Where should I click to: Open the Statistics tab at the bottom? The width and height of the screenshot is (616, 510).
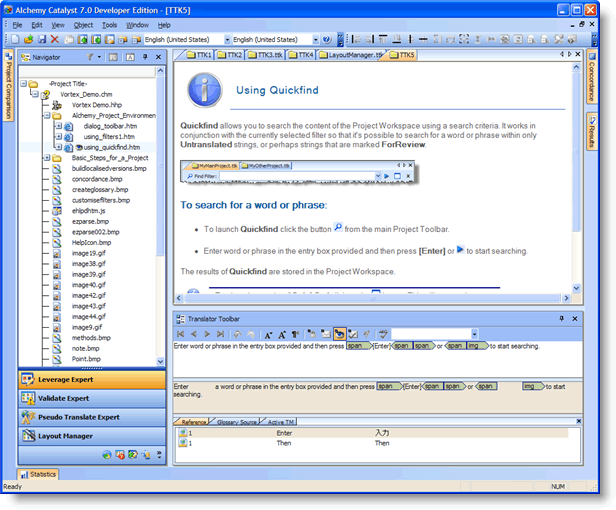(x=38, y=474)
